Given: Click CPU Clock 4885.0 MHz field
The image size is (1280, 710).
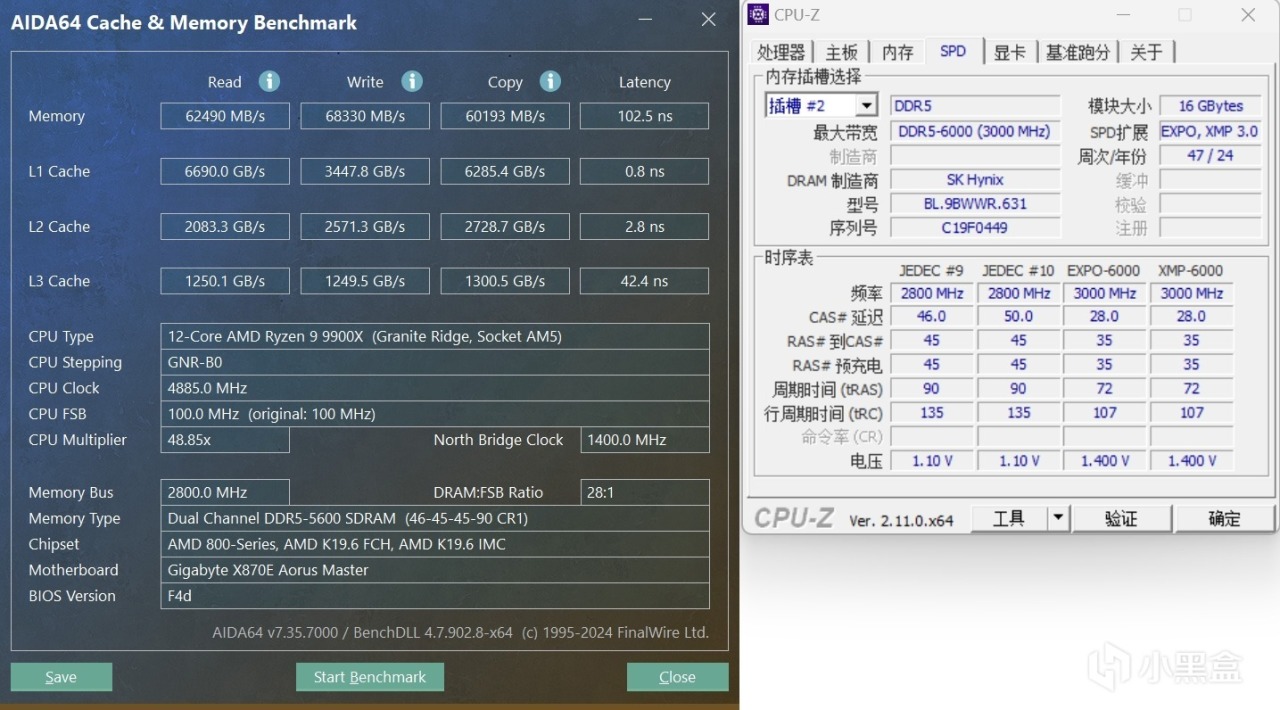Looking at the screenshot, I should point(435,388).
